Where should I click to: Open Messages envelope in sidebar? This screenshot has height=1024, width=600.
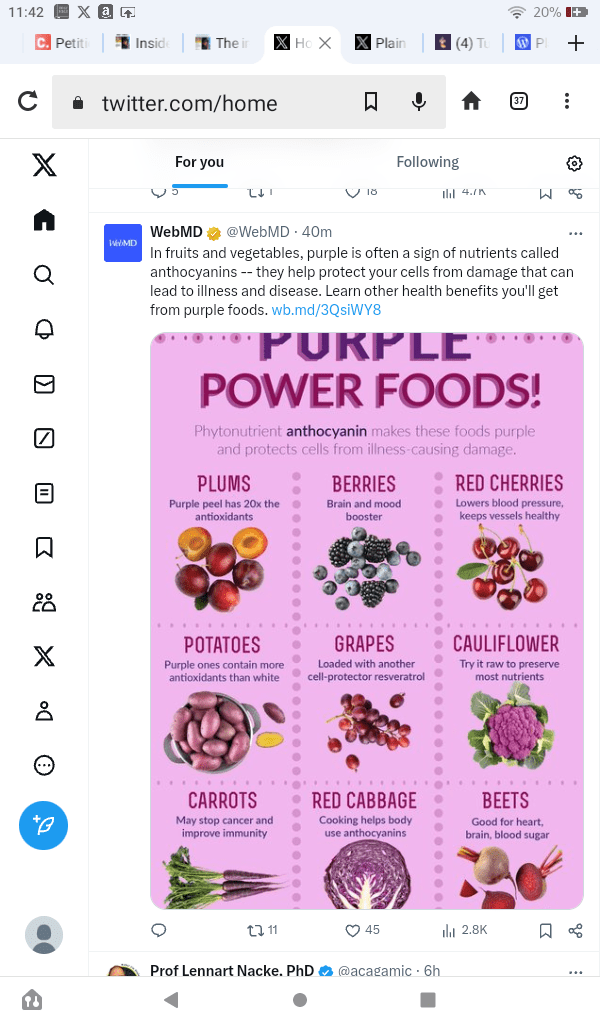pos(44,384)
